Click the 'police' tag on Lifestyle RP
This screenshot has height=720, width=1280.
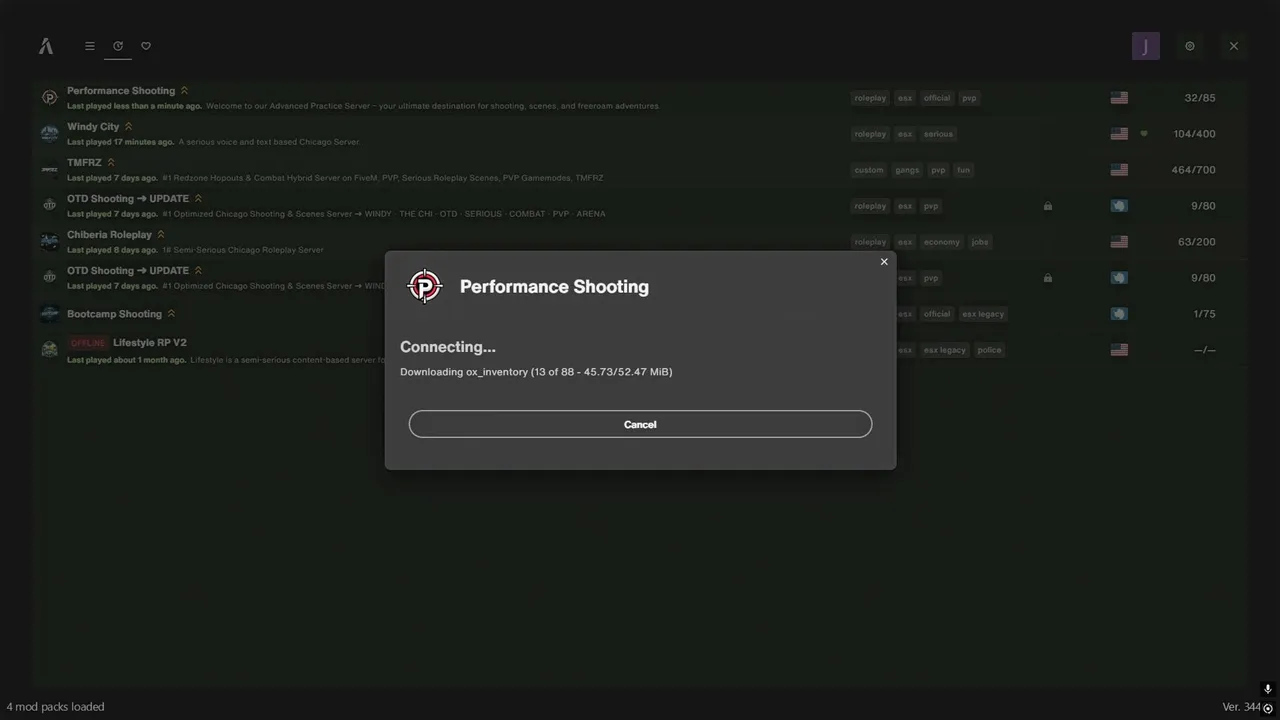pyautogui.click(x=989, y=350)
